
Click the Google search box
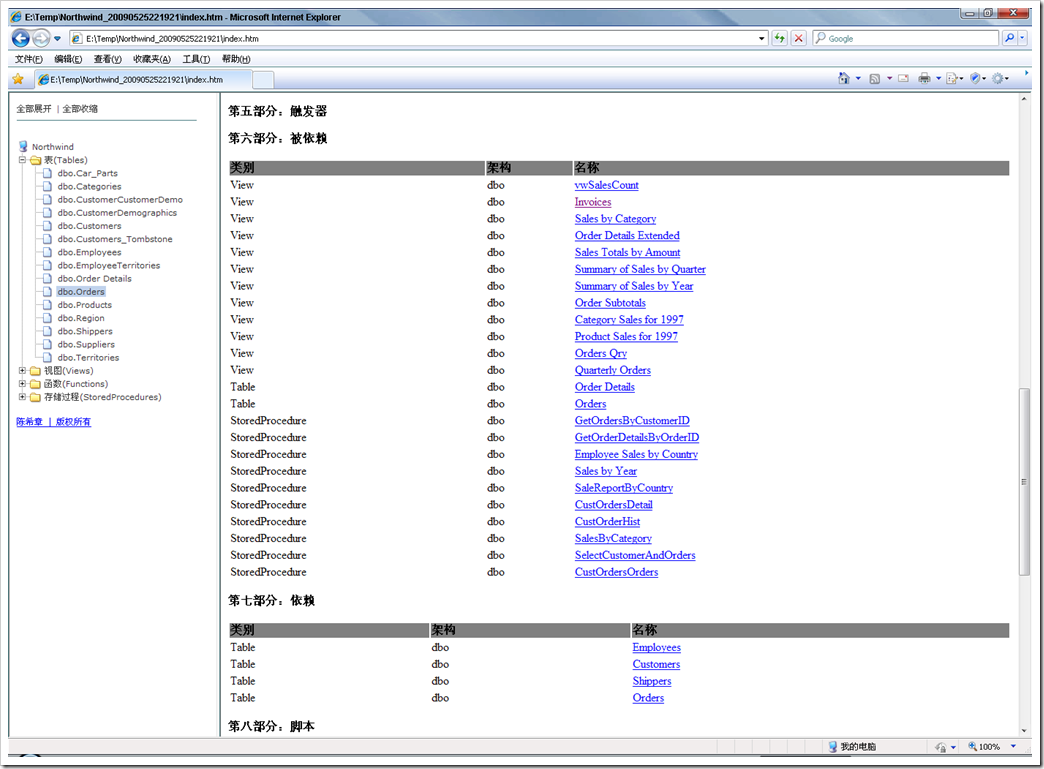click(906, 39)
